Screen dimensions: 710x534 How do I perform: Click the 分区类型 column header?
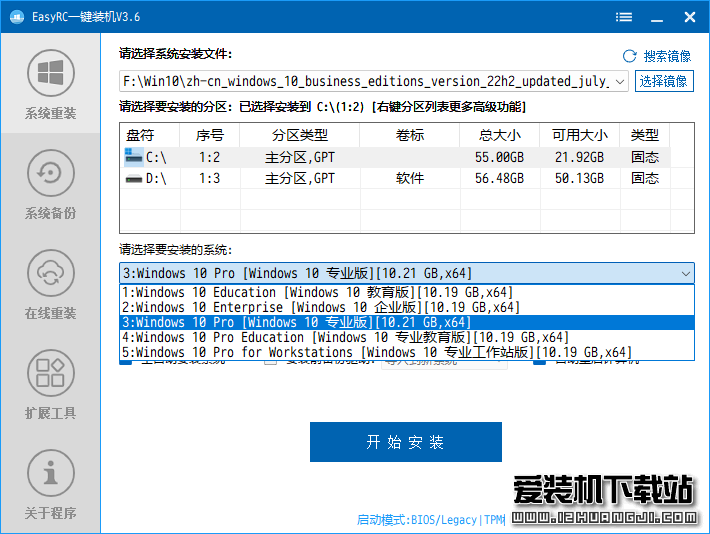coord(300,135)
